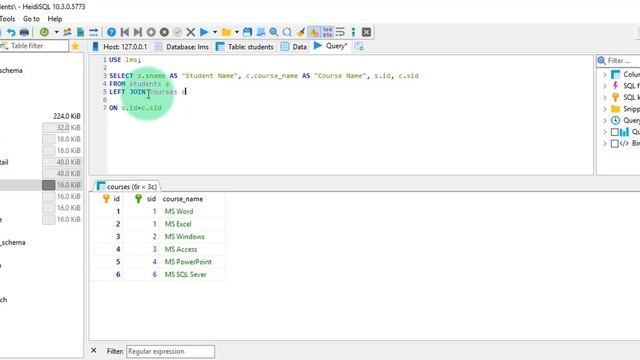This screenshot has width=640, height=360.
Task: Switch to Table: students tab
Action: (x=245, y=47)
